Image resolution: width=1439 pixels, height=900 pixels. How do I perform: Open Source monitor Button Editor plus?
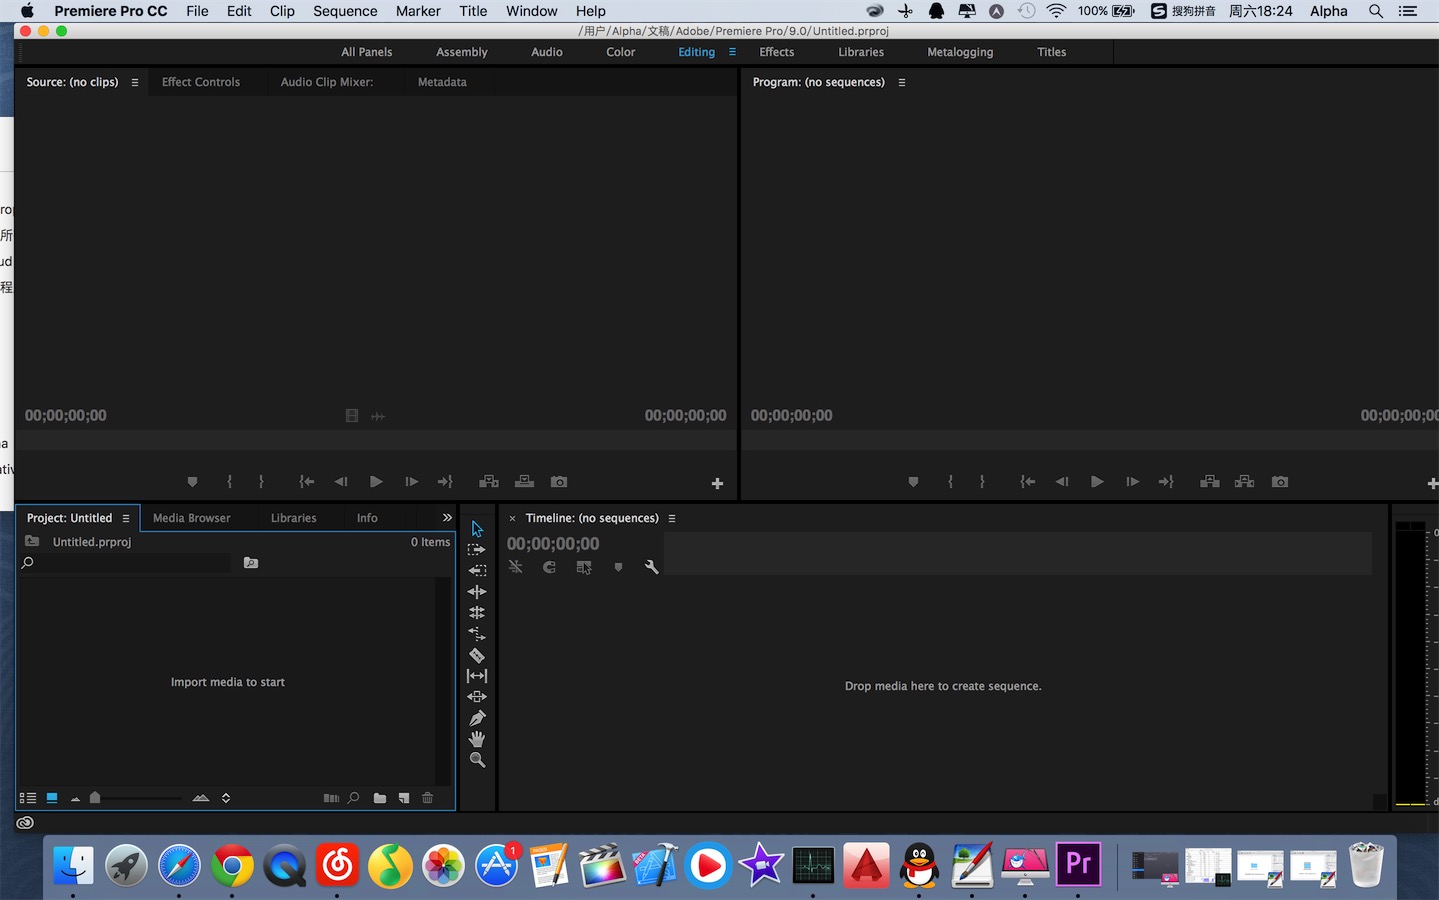[x=717, y=484]
